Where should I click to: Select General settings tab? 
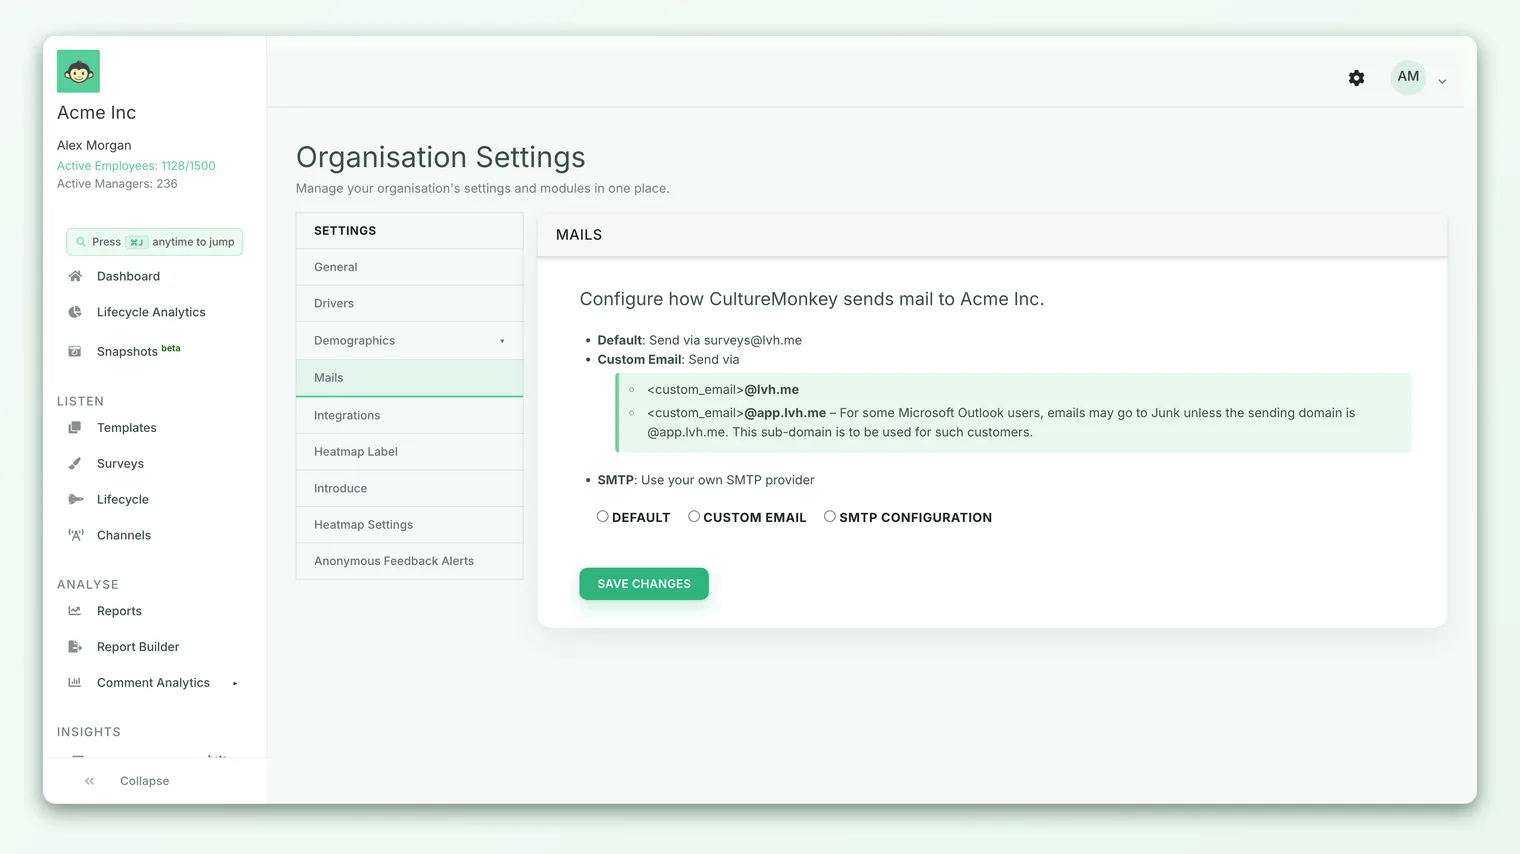(409, 267)
